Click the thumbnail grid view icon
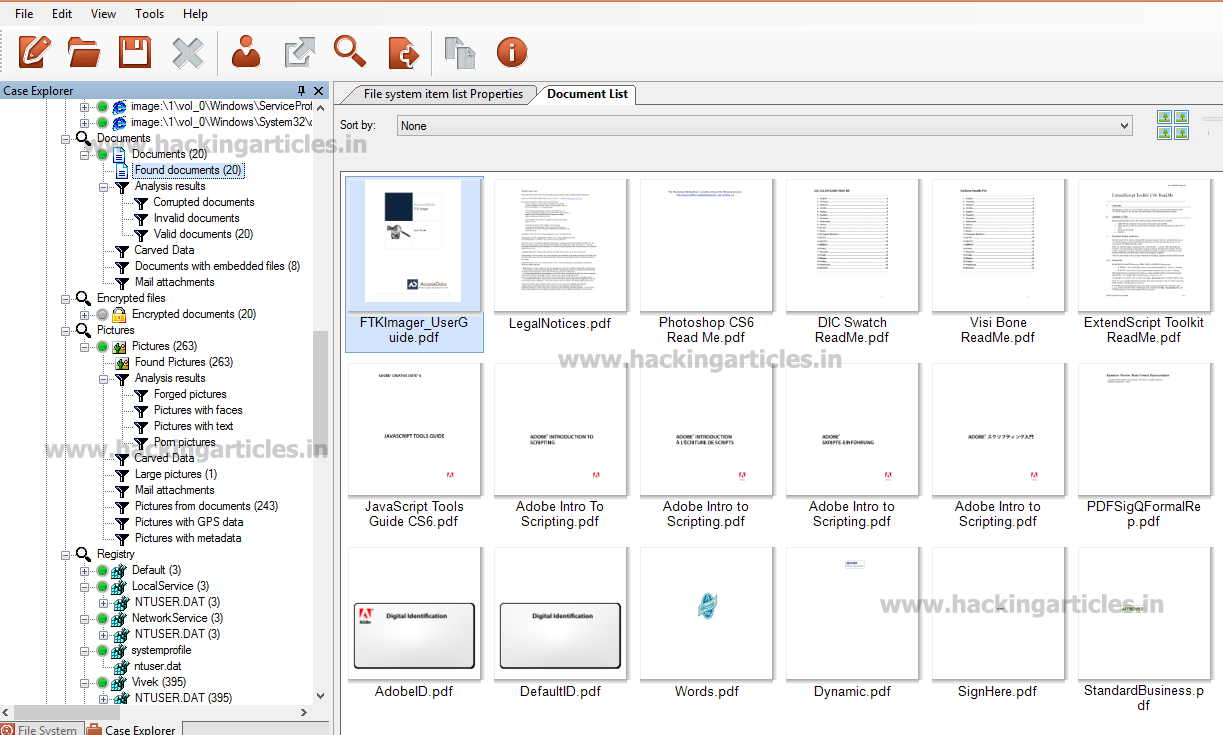1223x735 pixels. coord(1173,125)
